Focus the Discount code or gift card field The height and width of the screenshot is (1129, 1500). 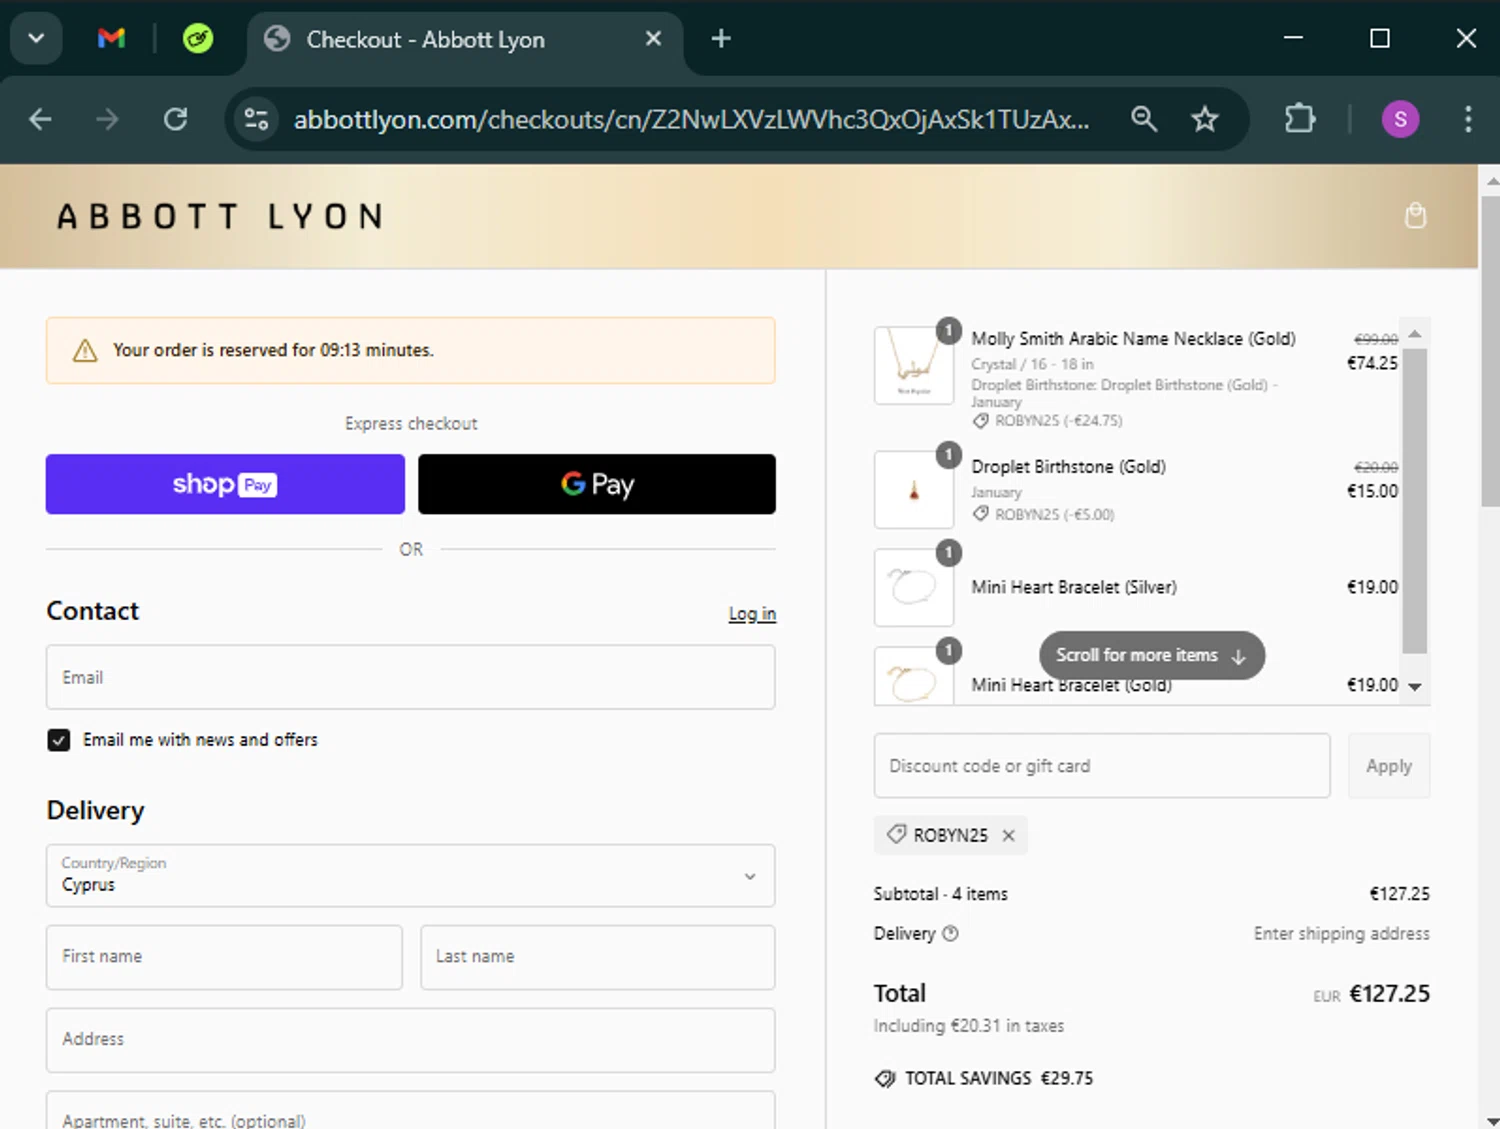tap(1102, 766)
